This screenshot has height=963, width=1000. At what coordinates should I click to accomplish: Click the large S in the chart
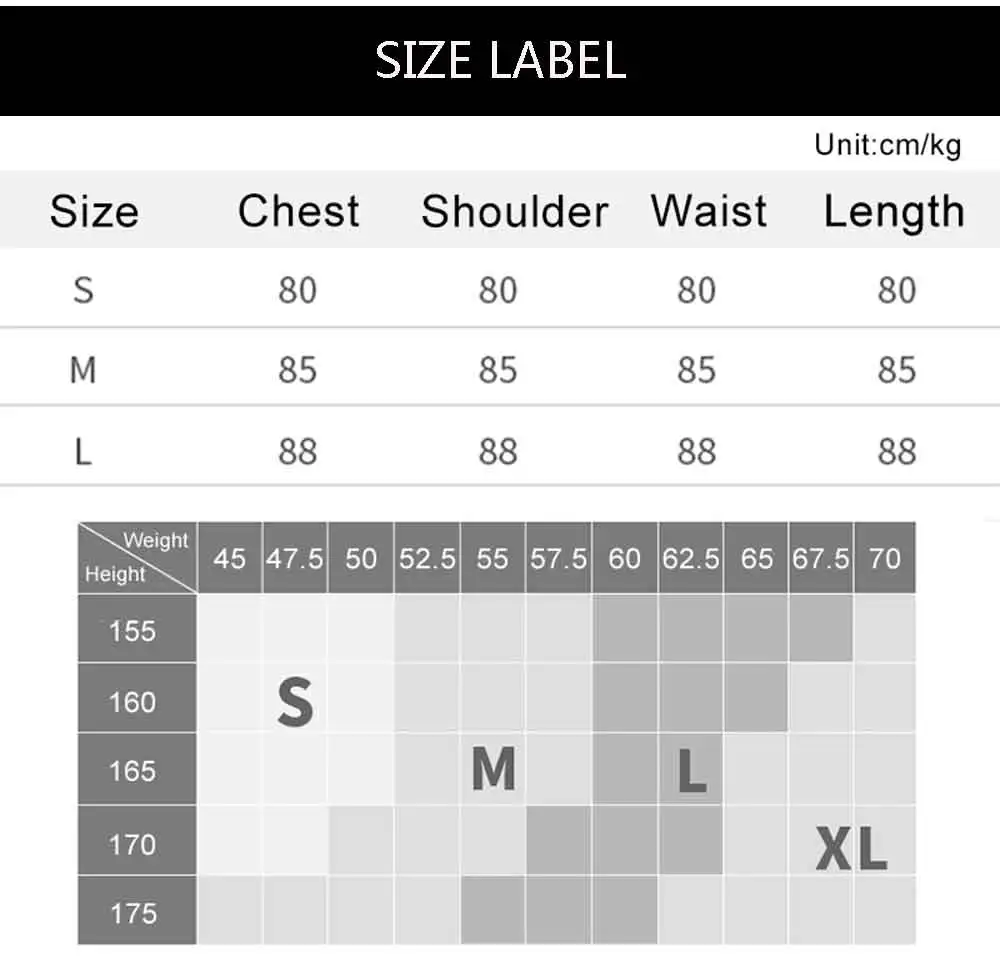coord(296,702)
